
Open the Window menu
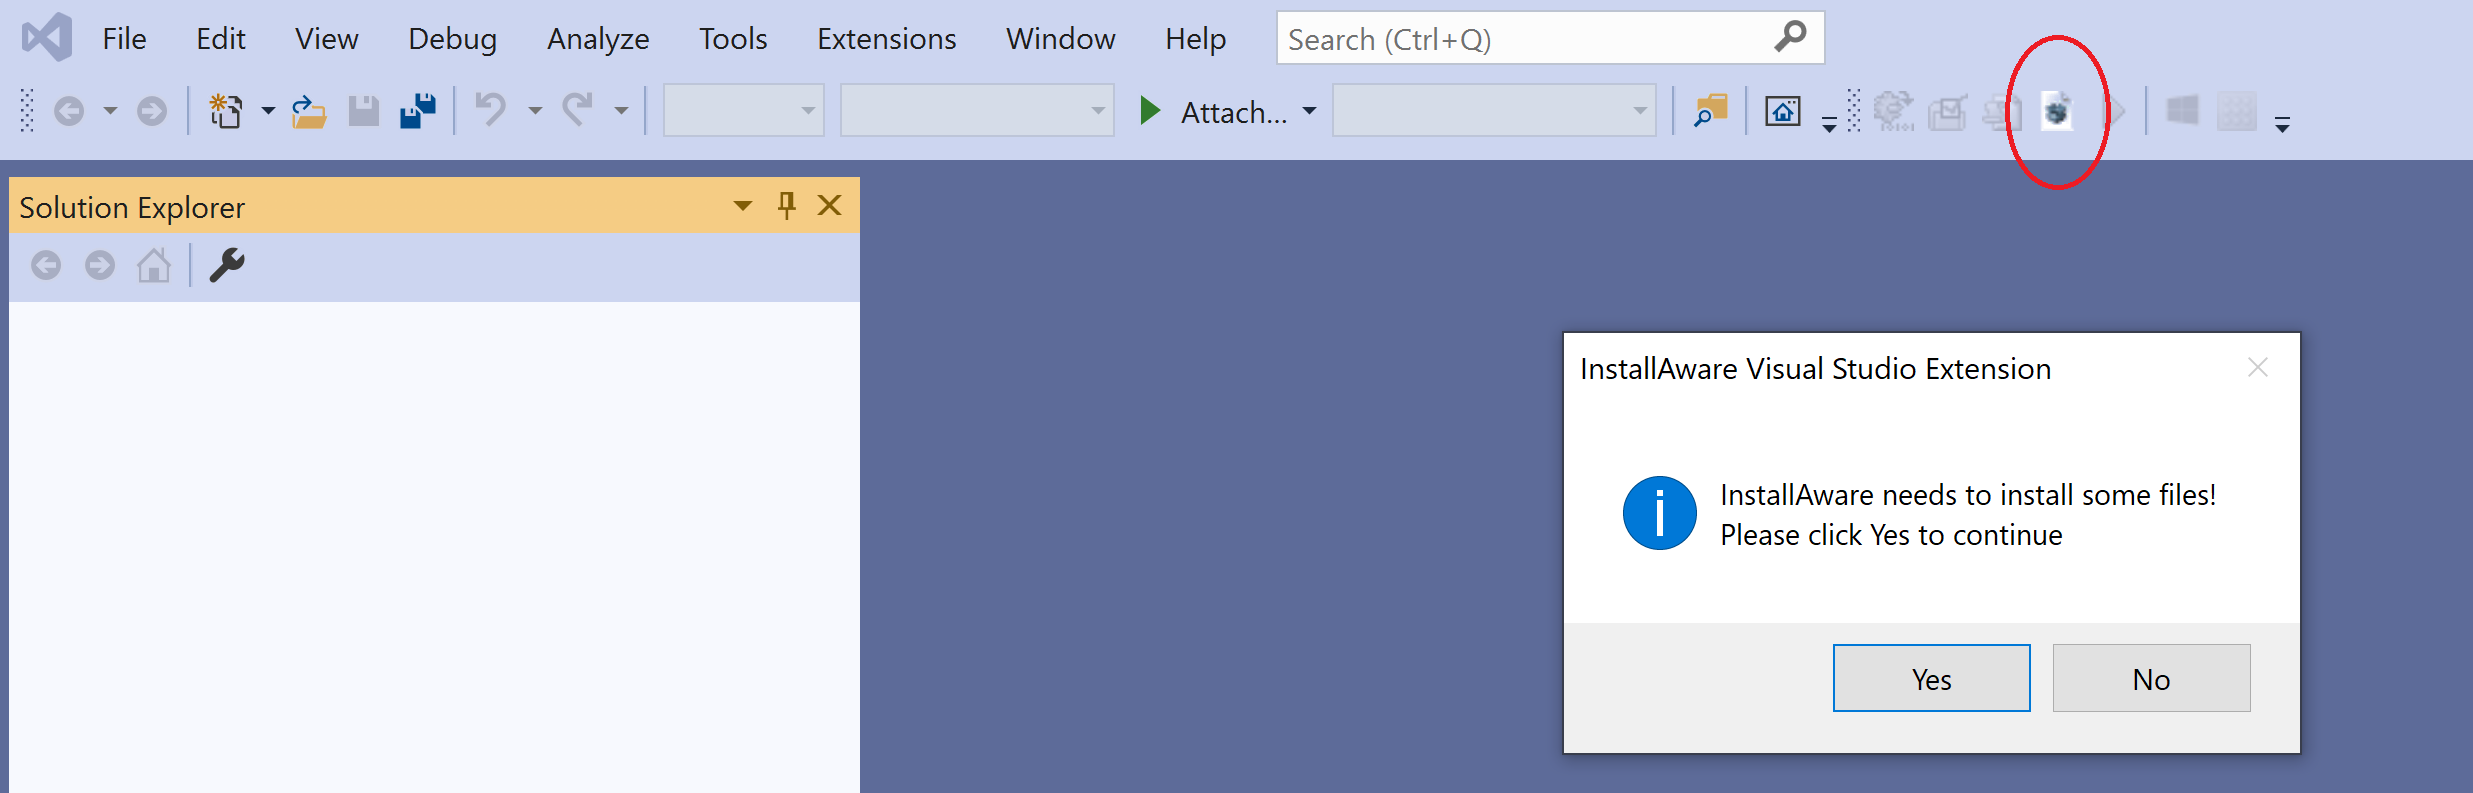(1060, 39)
